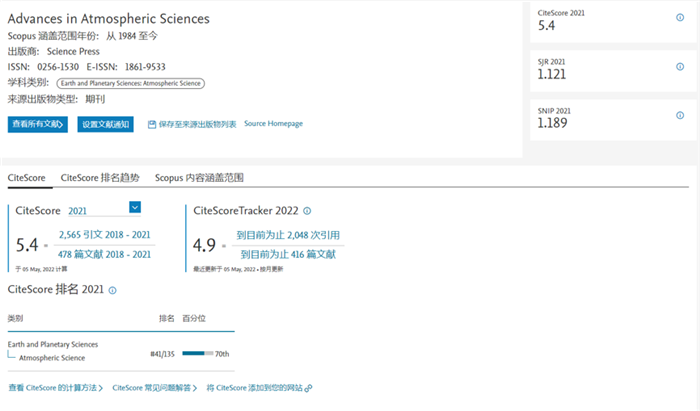This screenshot has height=411, width=700.
Task: Click info icon next to CiteScoreTracker 2022
Action: click(307, 211)
